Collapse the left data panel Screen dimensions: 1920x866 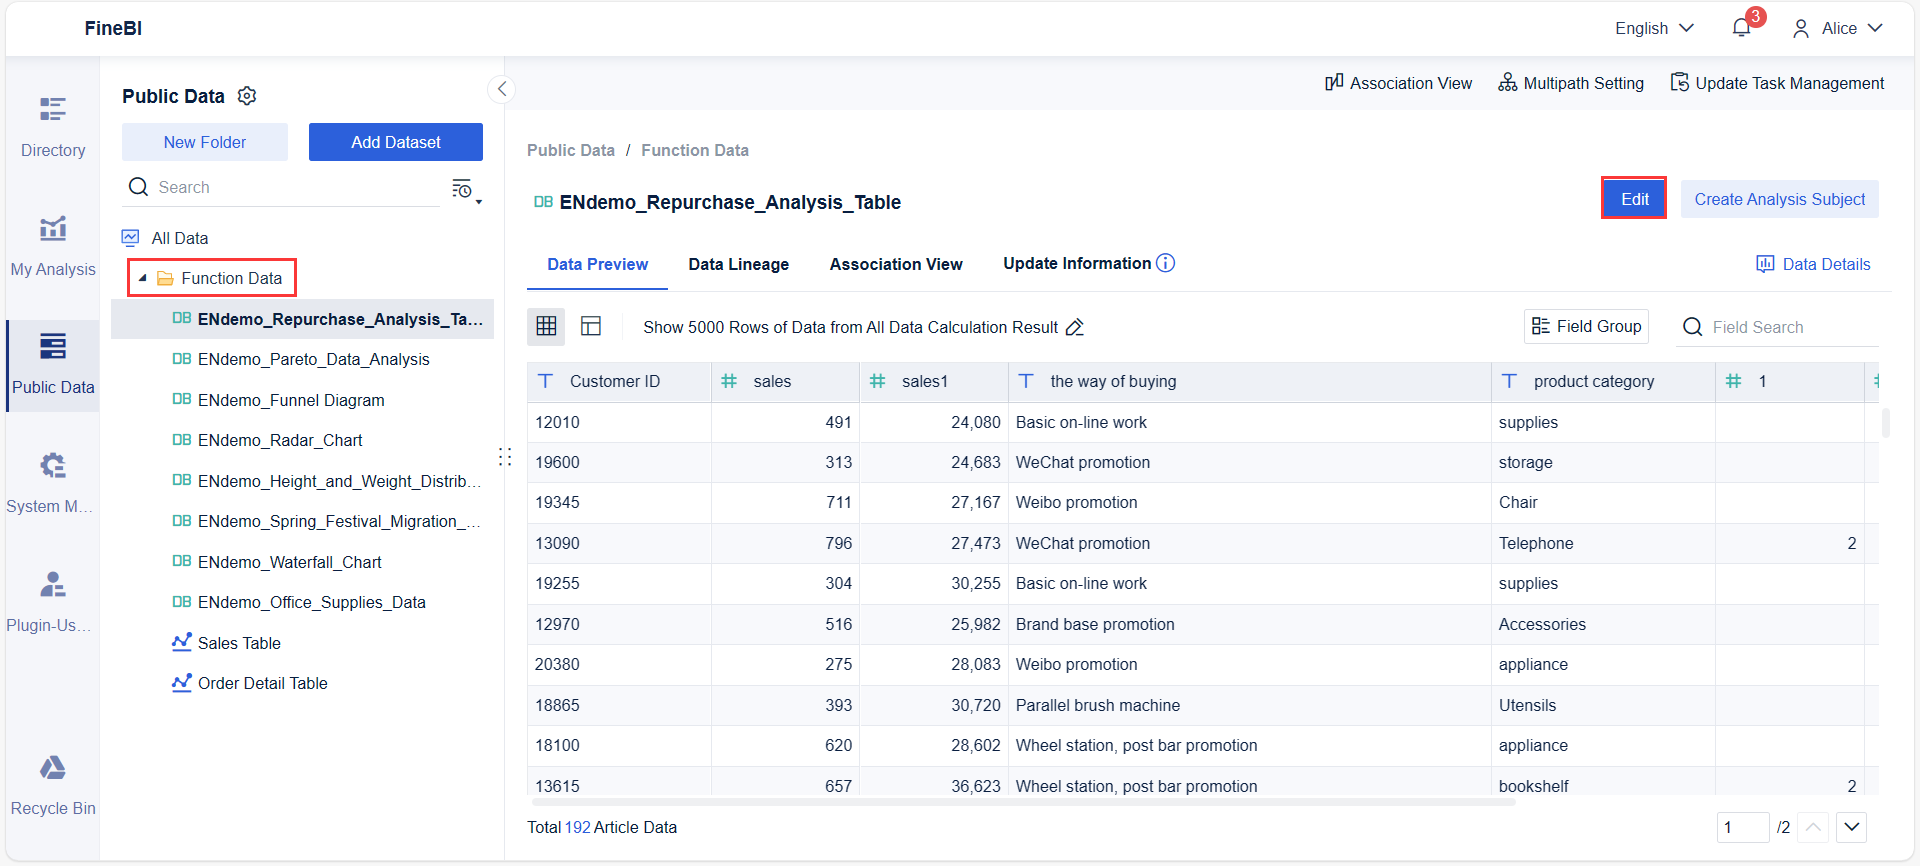(x=502, y=89)
